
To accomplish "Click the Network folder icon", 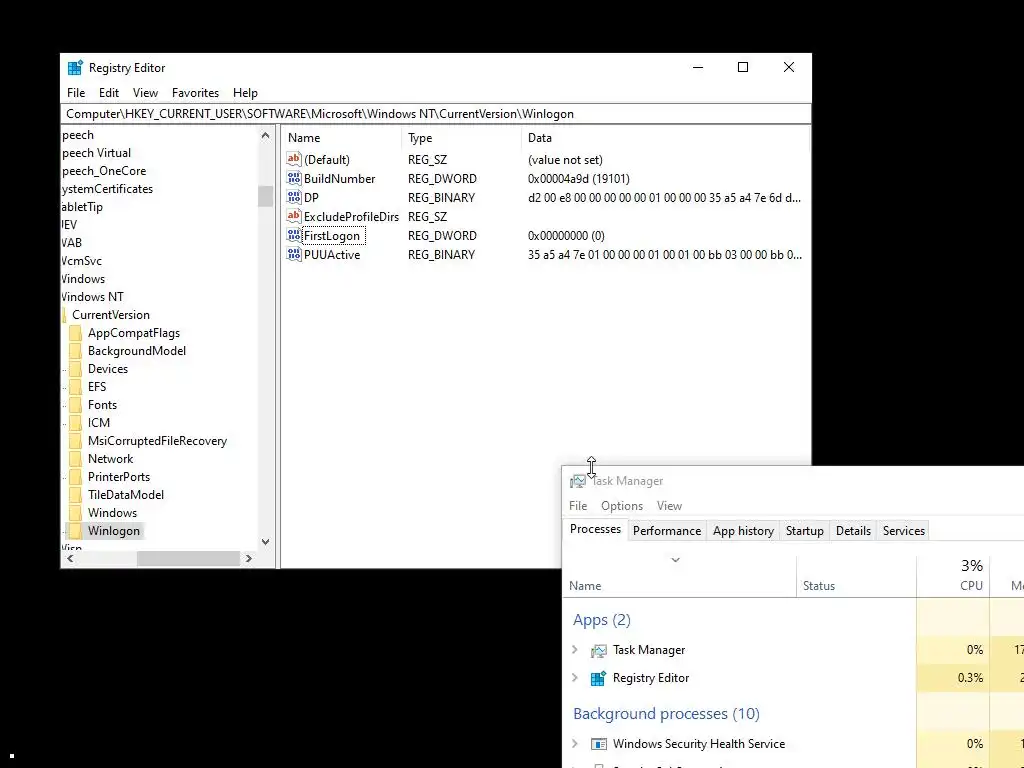I will 76,459.
